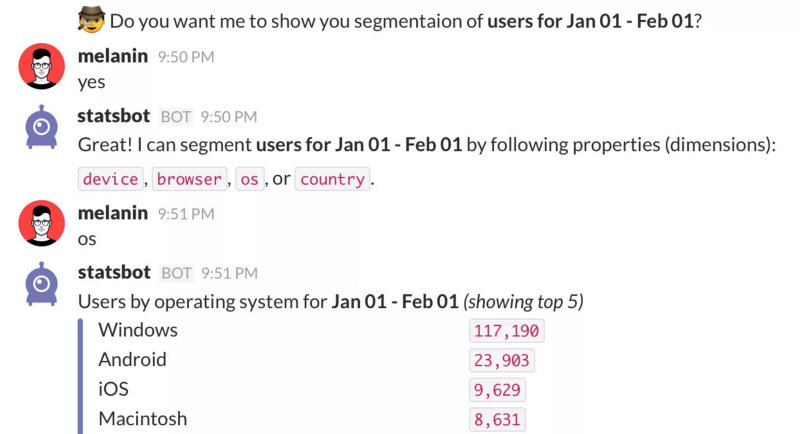Open melanin's avatar on the 'yes' message
The height and width of the screenshot is (434, 800).
41,66
